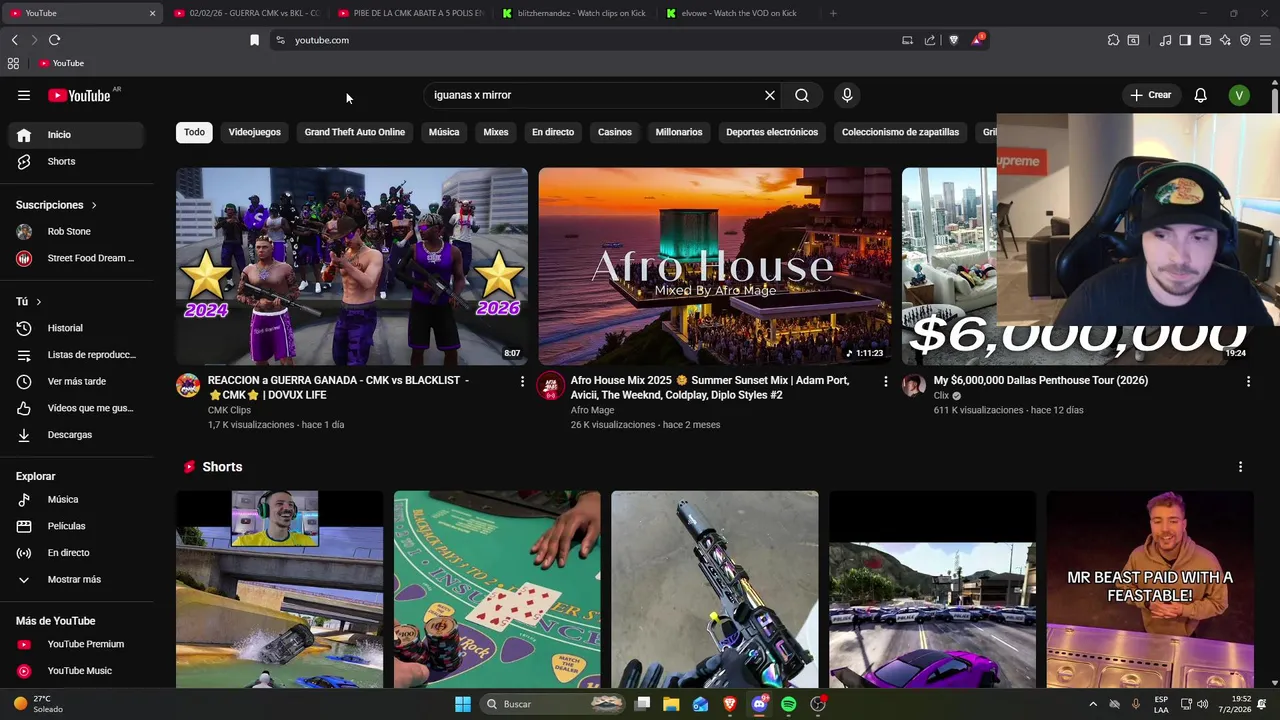Open the YouTube Premium link

(x=77, y=644)
